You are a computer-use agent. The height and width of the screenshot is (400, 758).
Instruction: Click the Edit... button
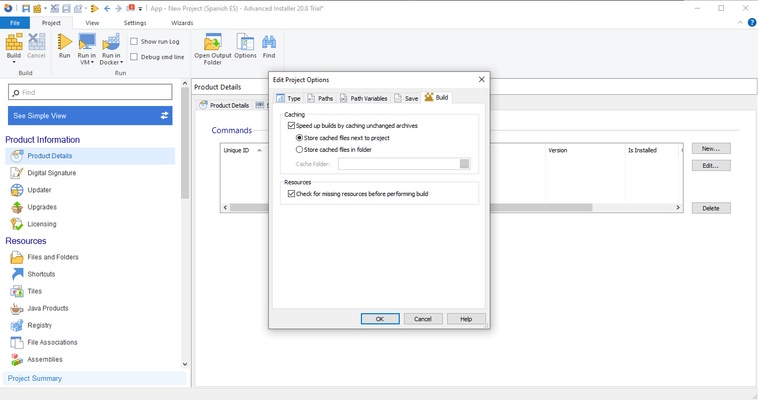[x=711, y=165]
